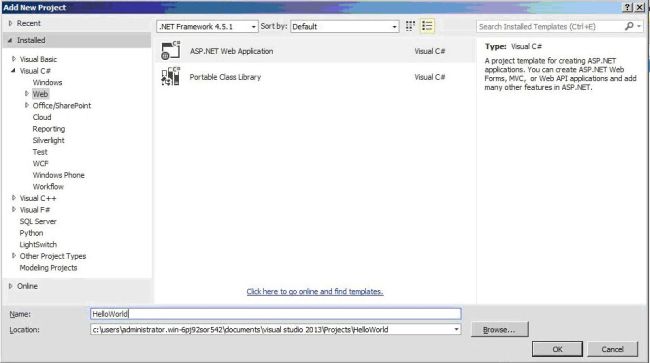650x363 pixels.
Task: Open search options dropdown arrow
Action: (639, 26)
